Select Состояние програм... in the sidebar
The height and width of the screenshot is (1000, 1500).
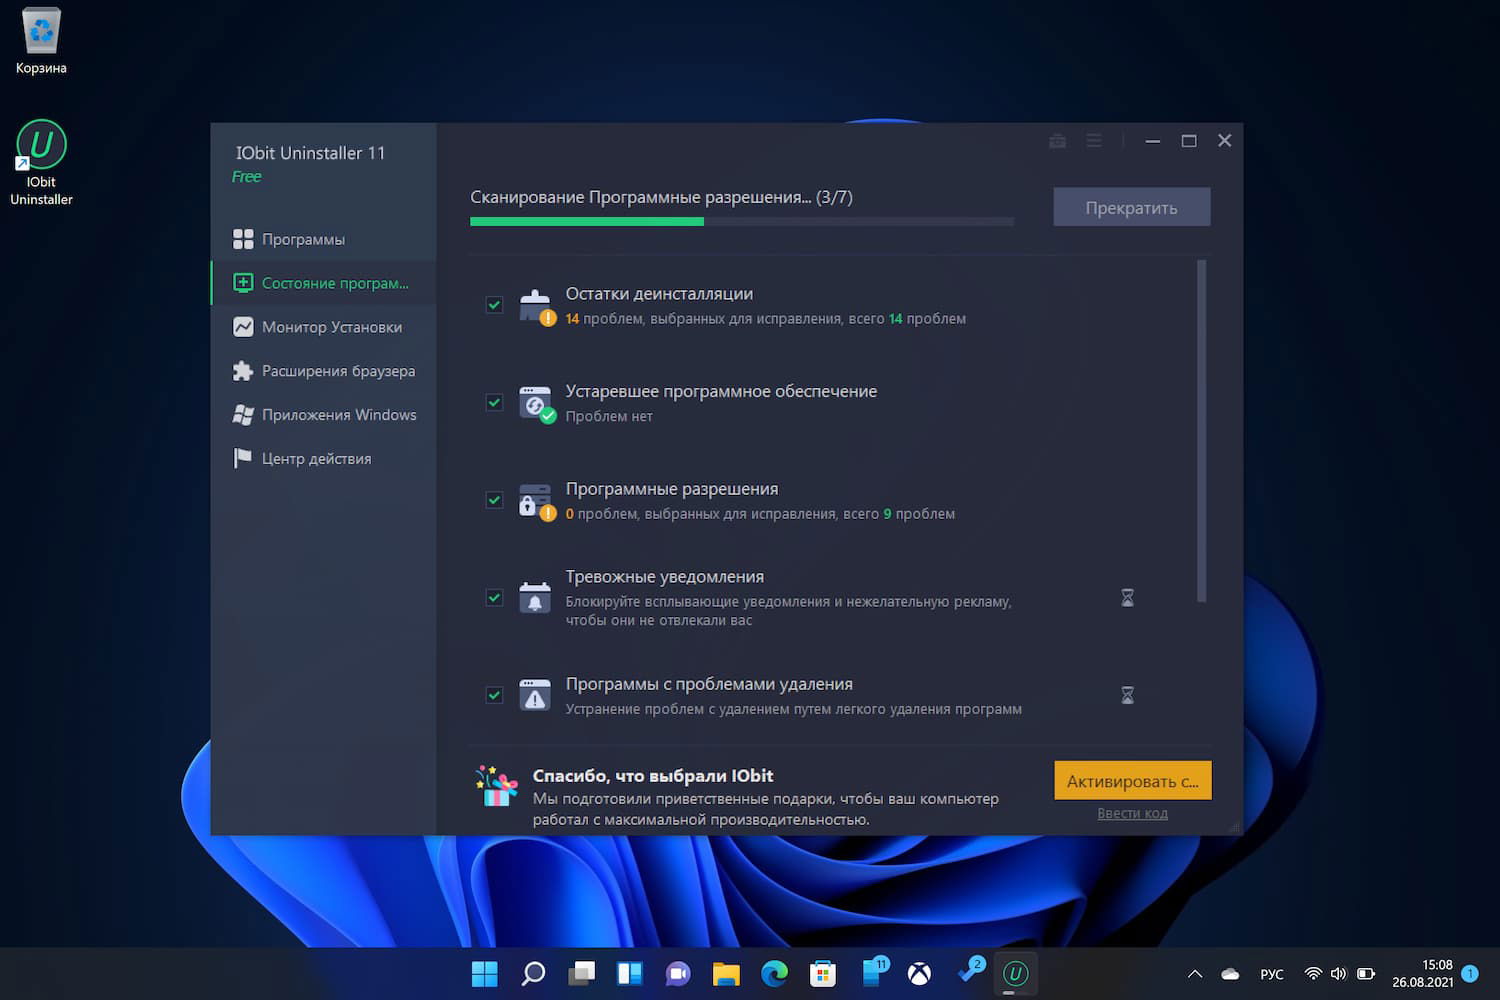tap(324, 283)
